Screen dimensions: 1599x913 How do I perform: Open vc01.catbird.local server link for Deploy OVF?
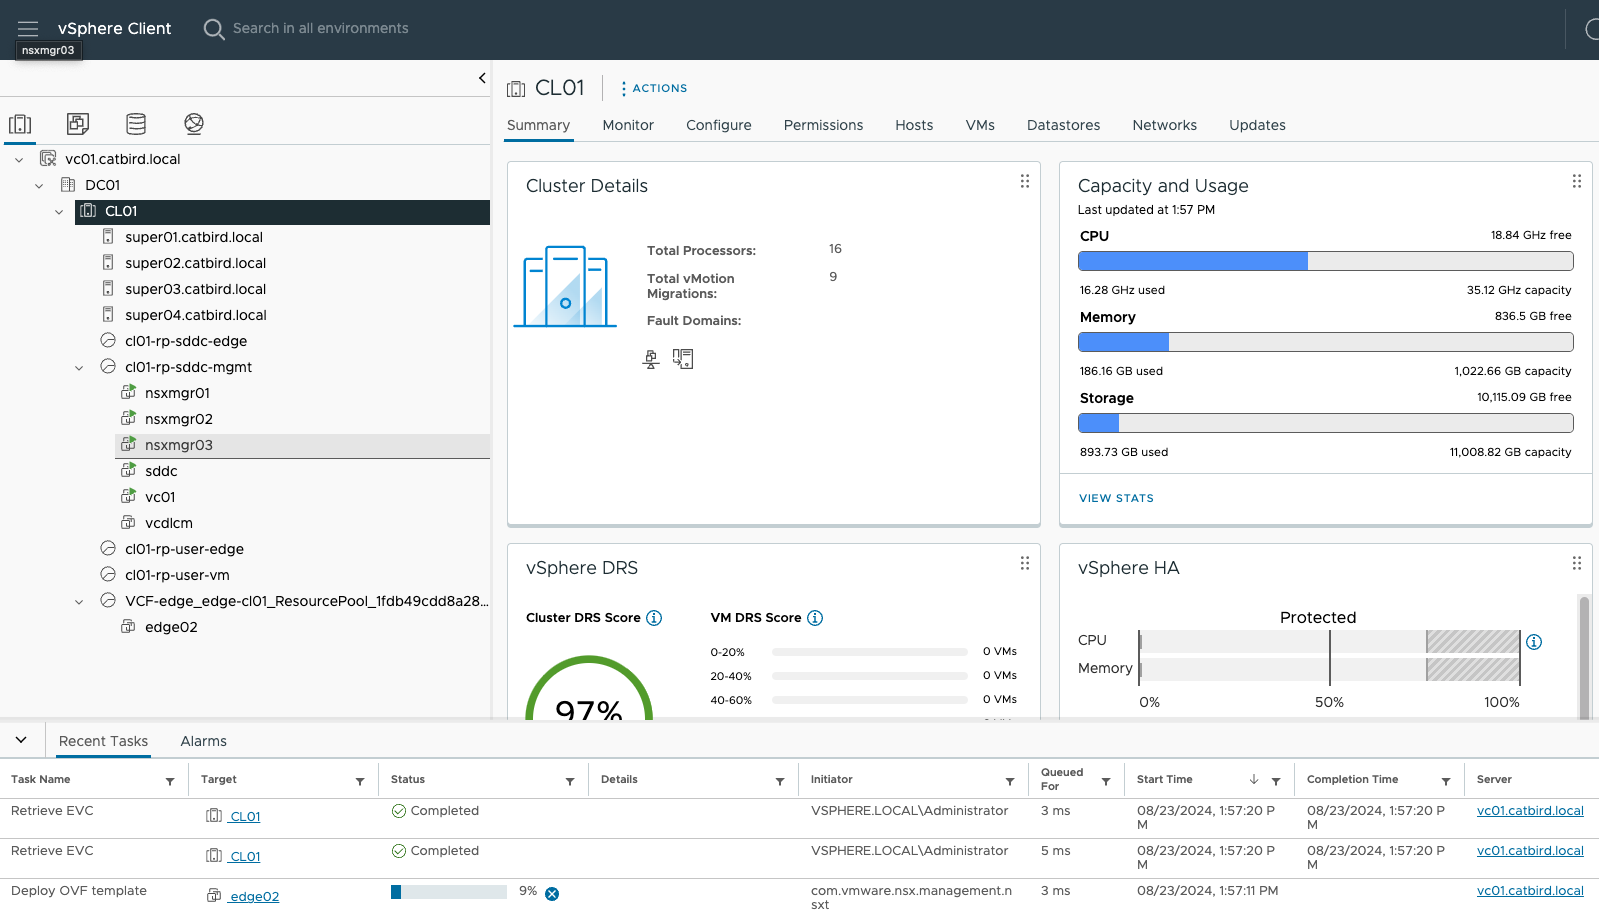click(x=1530, y=890)
